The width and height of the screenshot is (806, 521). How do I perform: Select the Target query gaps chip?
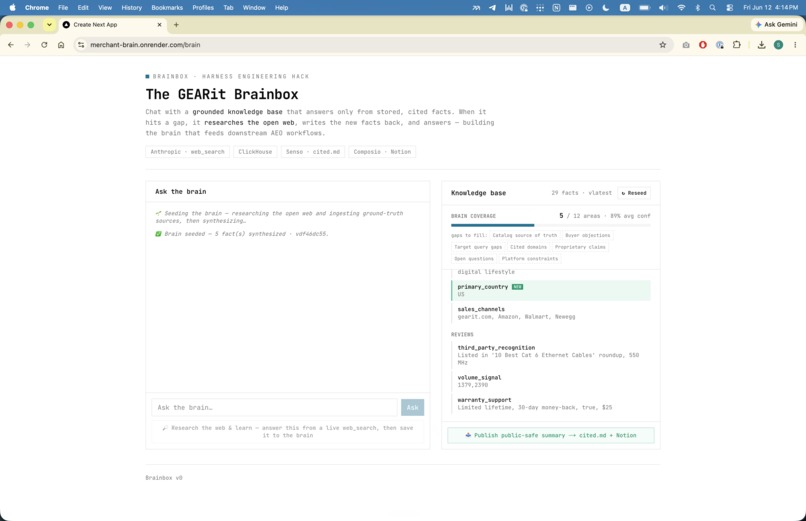click(478, 247)
